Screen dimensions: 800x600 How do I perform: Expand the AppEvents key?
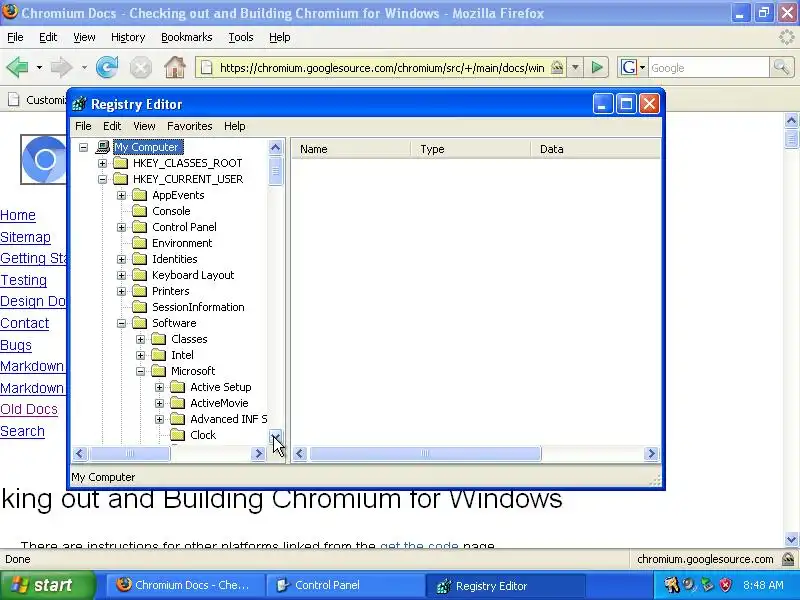point(121,195)
